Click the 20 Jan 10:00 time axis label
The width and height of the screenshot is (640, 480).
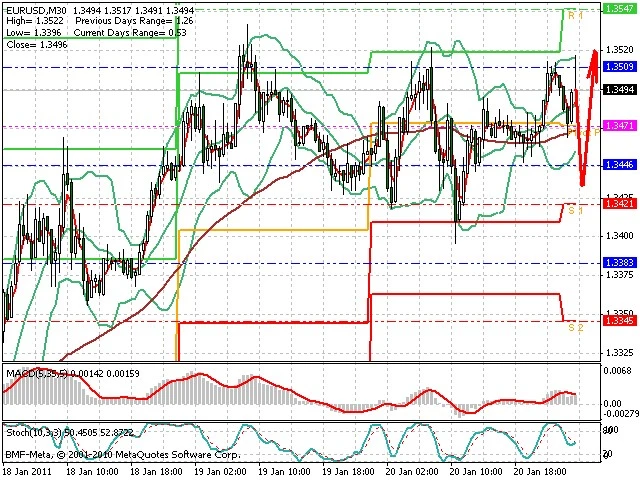pyautogui.click(x=476, y=472)
